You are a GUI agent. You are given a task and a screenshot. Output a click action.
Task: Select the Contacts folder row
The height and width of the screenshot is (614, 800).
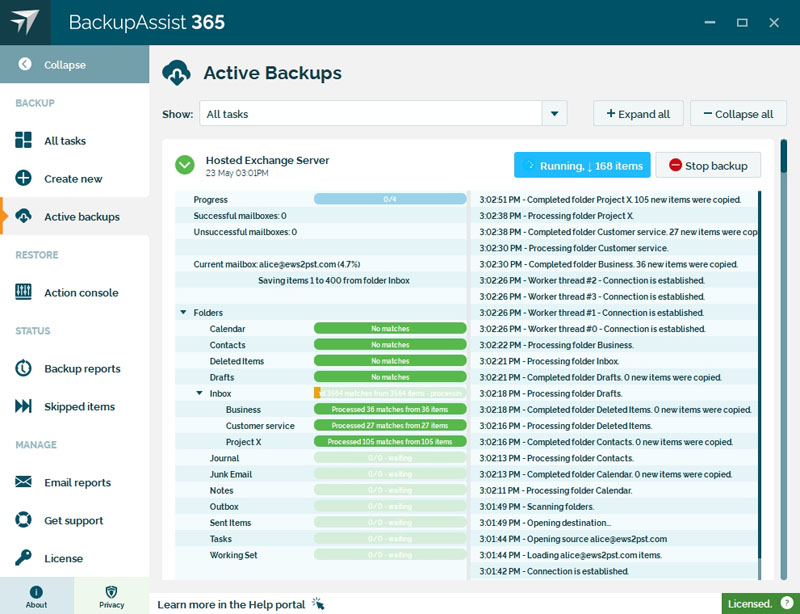tap(320, 345)
